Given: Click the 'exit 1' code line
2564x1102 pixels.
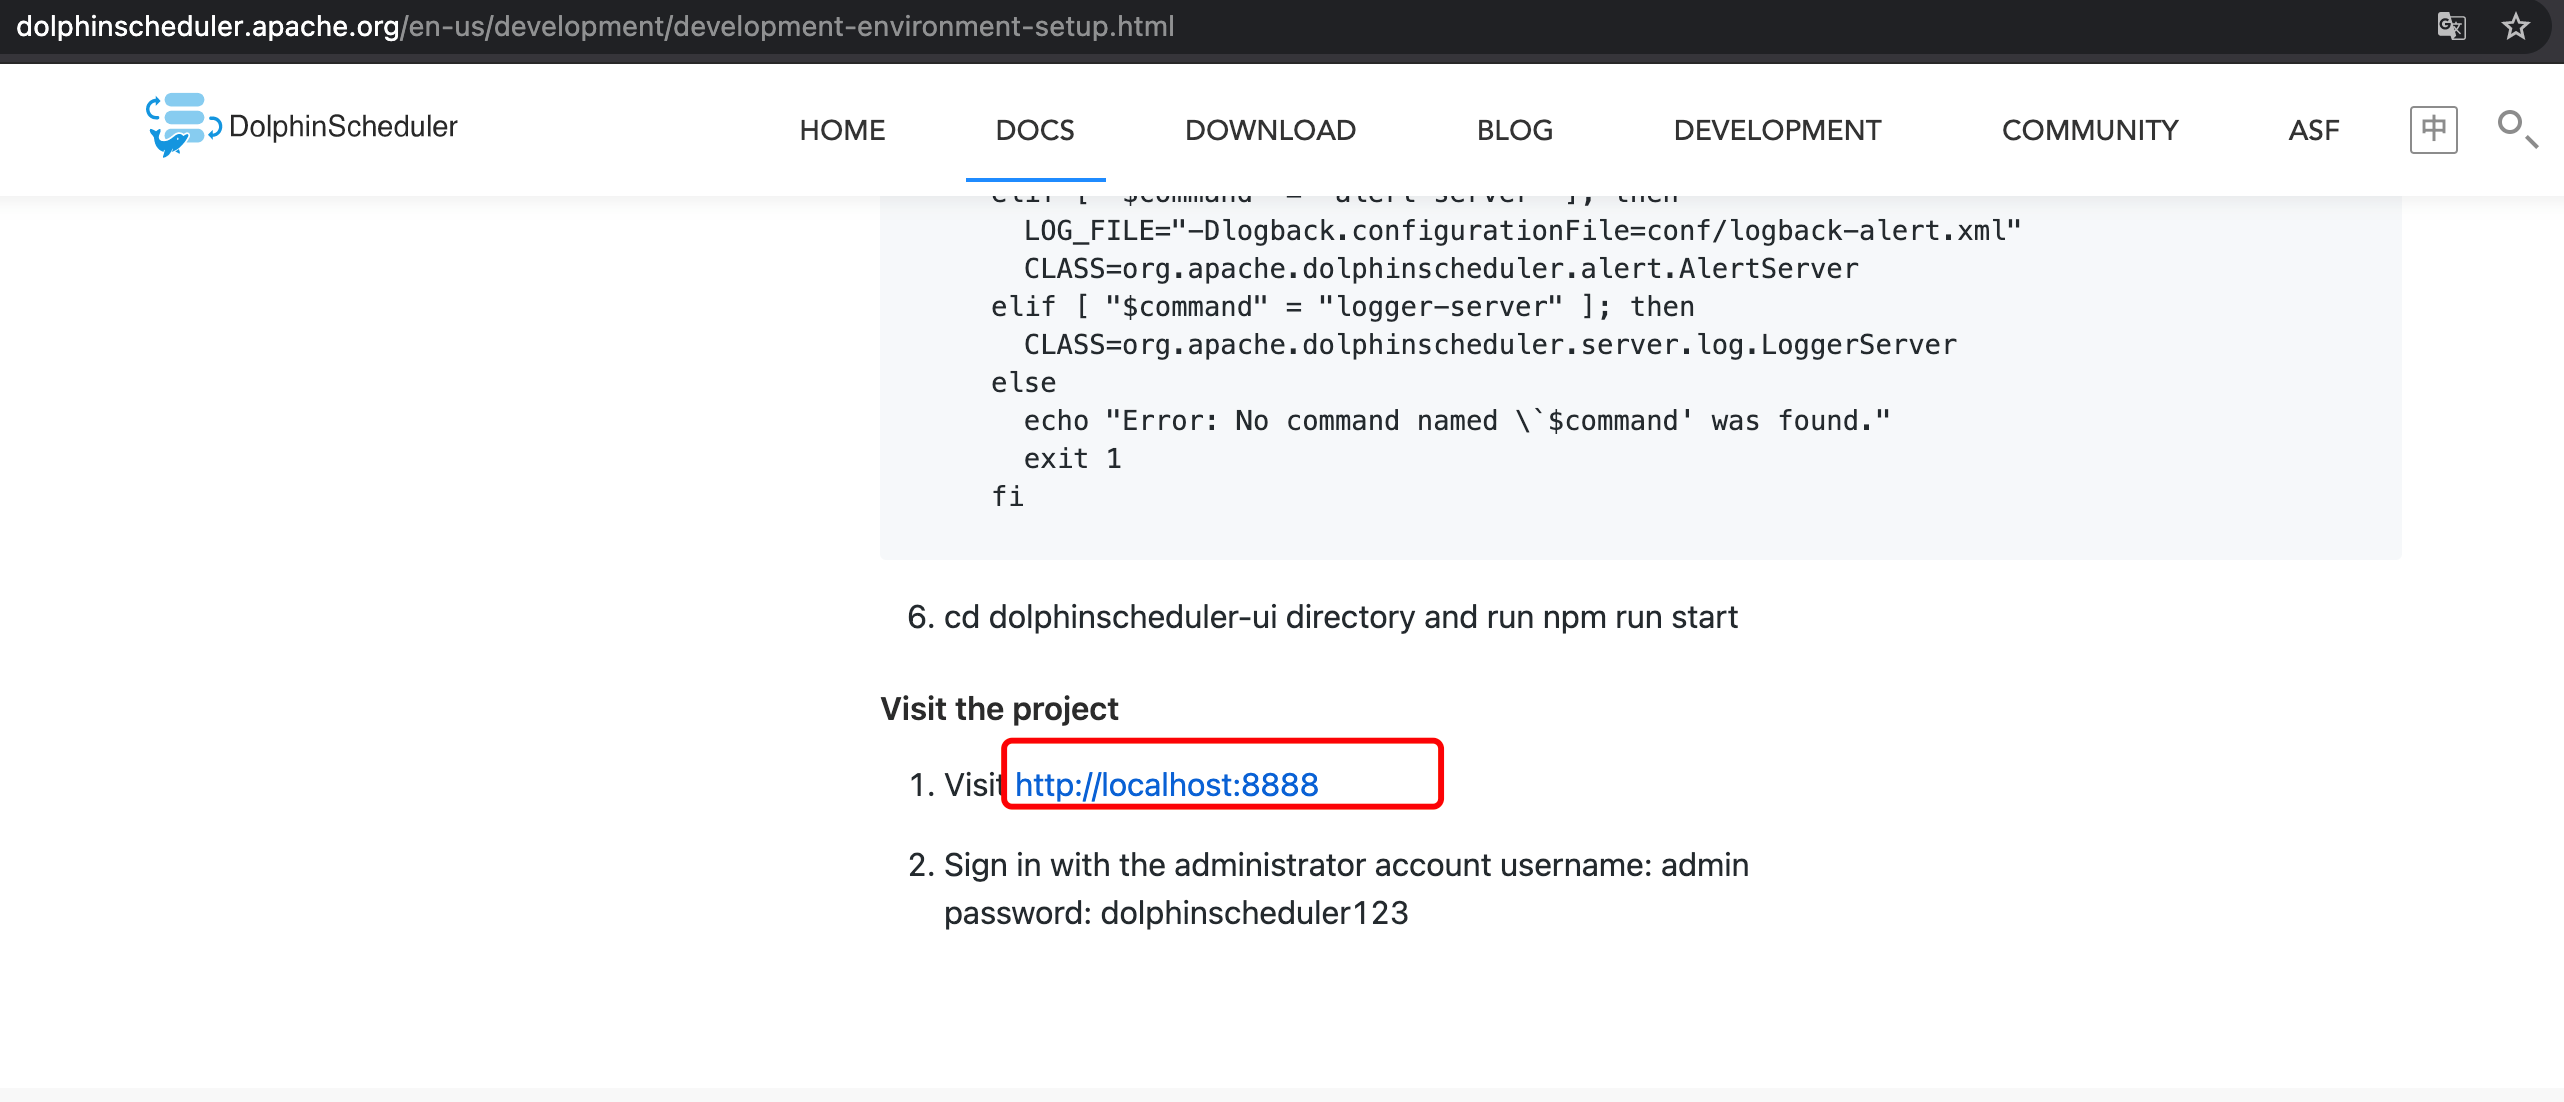Looking at the screenshot, I should point(1072,459).
